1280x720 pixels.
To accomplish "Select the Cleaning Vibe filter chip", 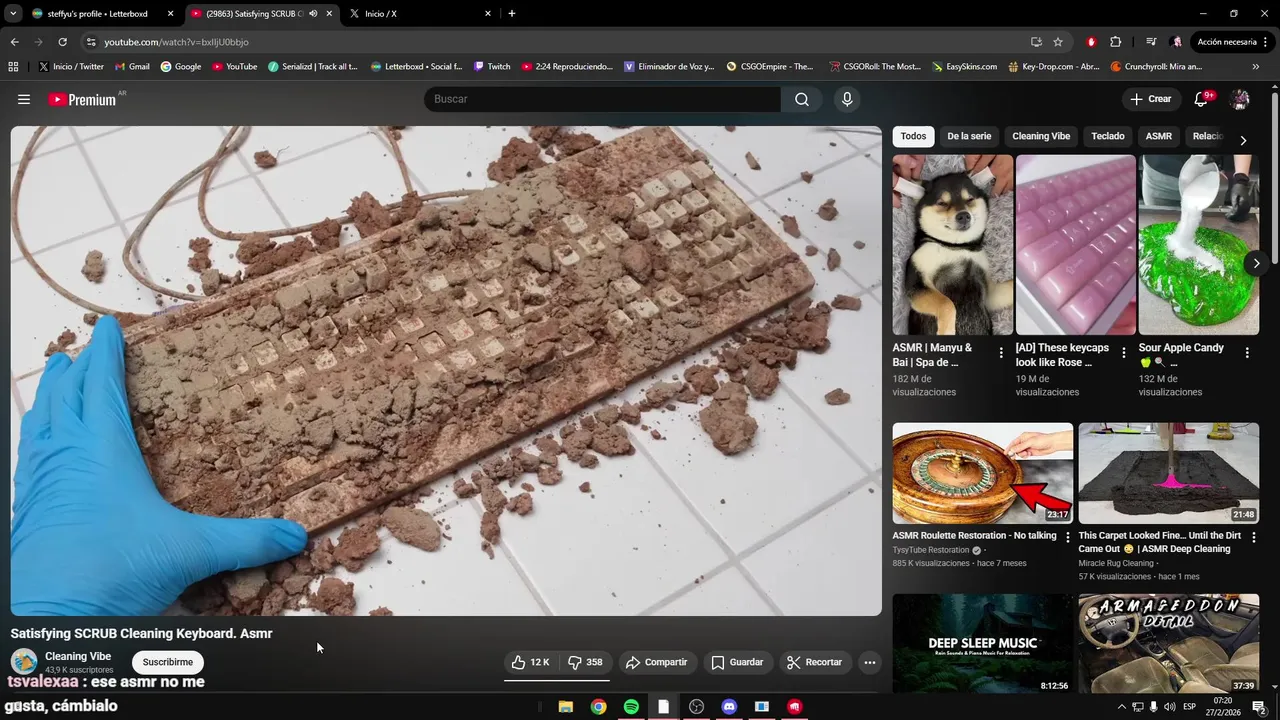I will [1041, 136].
